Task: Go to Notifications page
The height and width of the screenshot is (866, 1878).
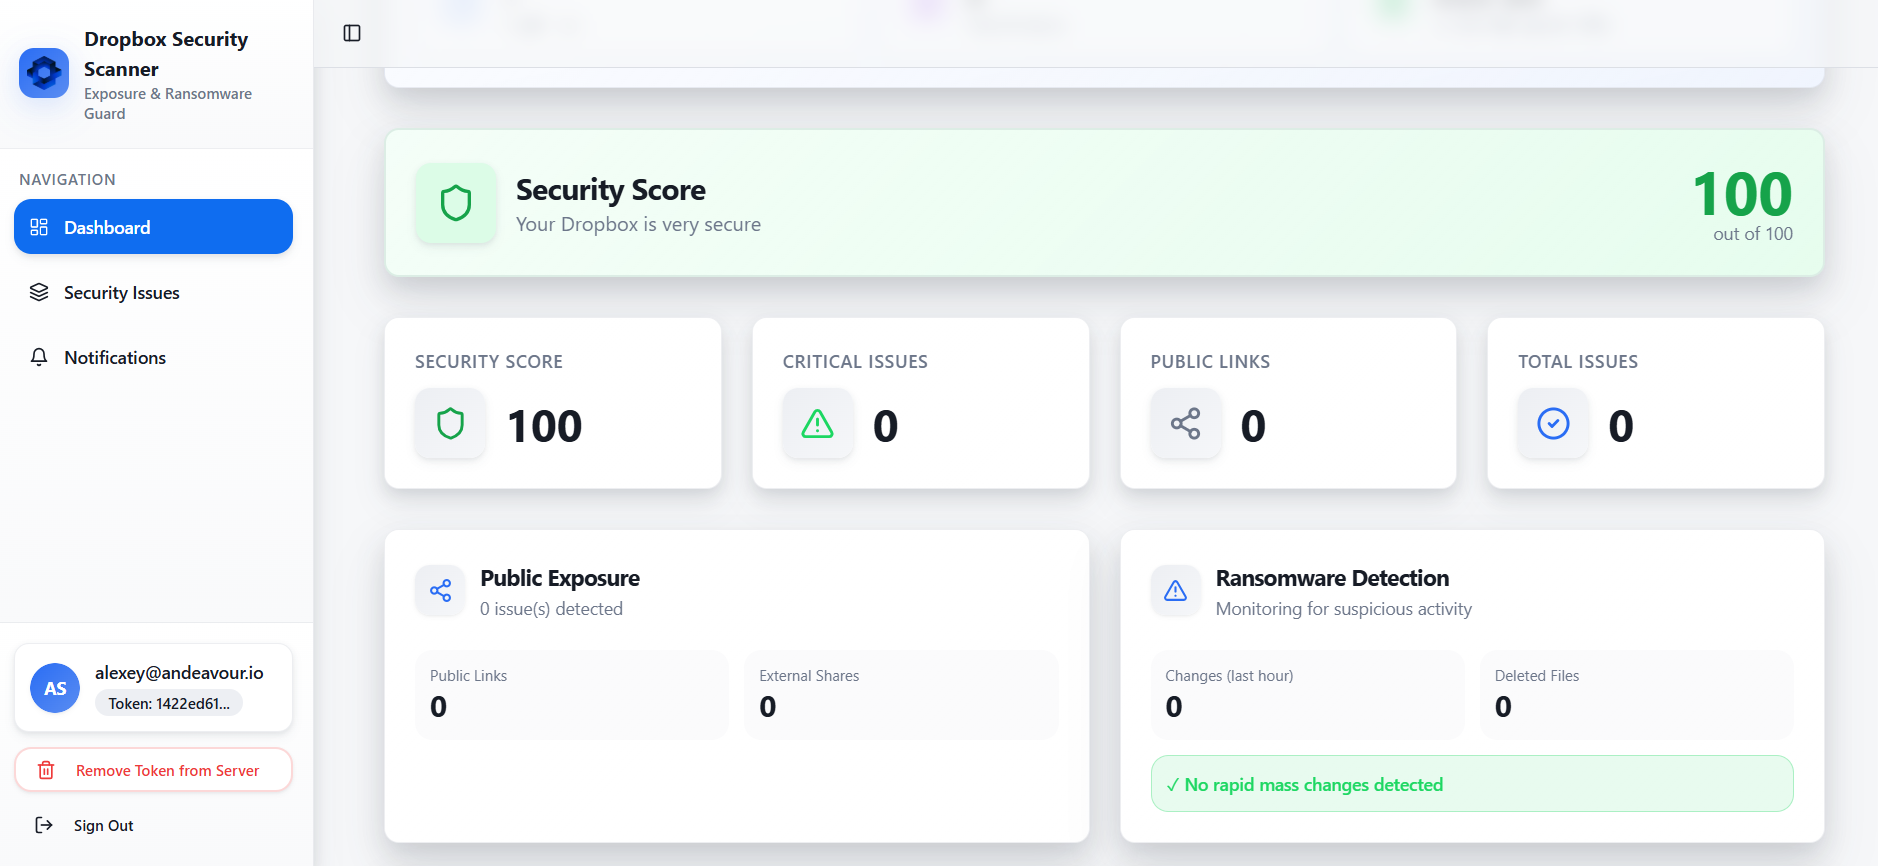Action: 153,357
